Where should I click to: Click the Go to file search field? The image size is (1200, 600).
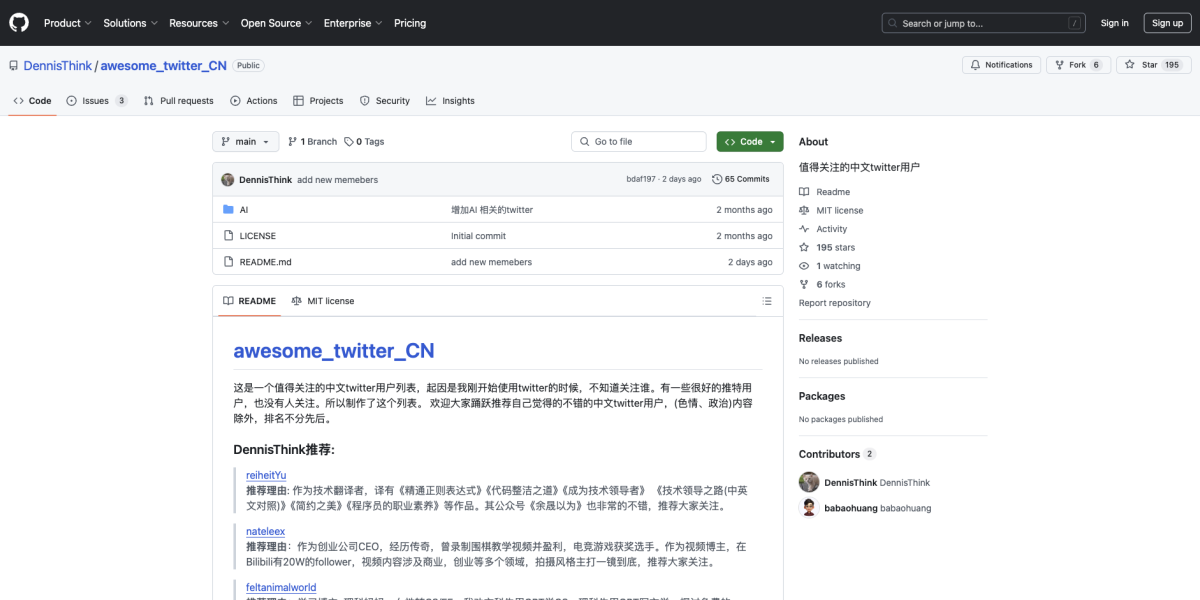pyautogui.click(x=638, y=141)
